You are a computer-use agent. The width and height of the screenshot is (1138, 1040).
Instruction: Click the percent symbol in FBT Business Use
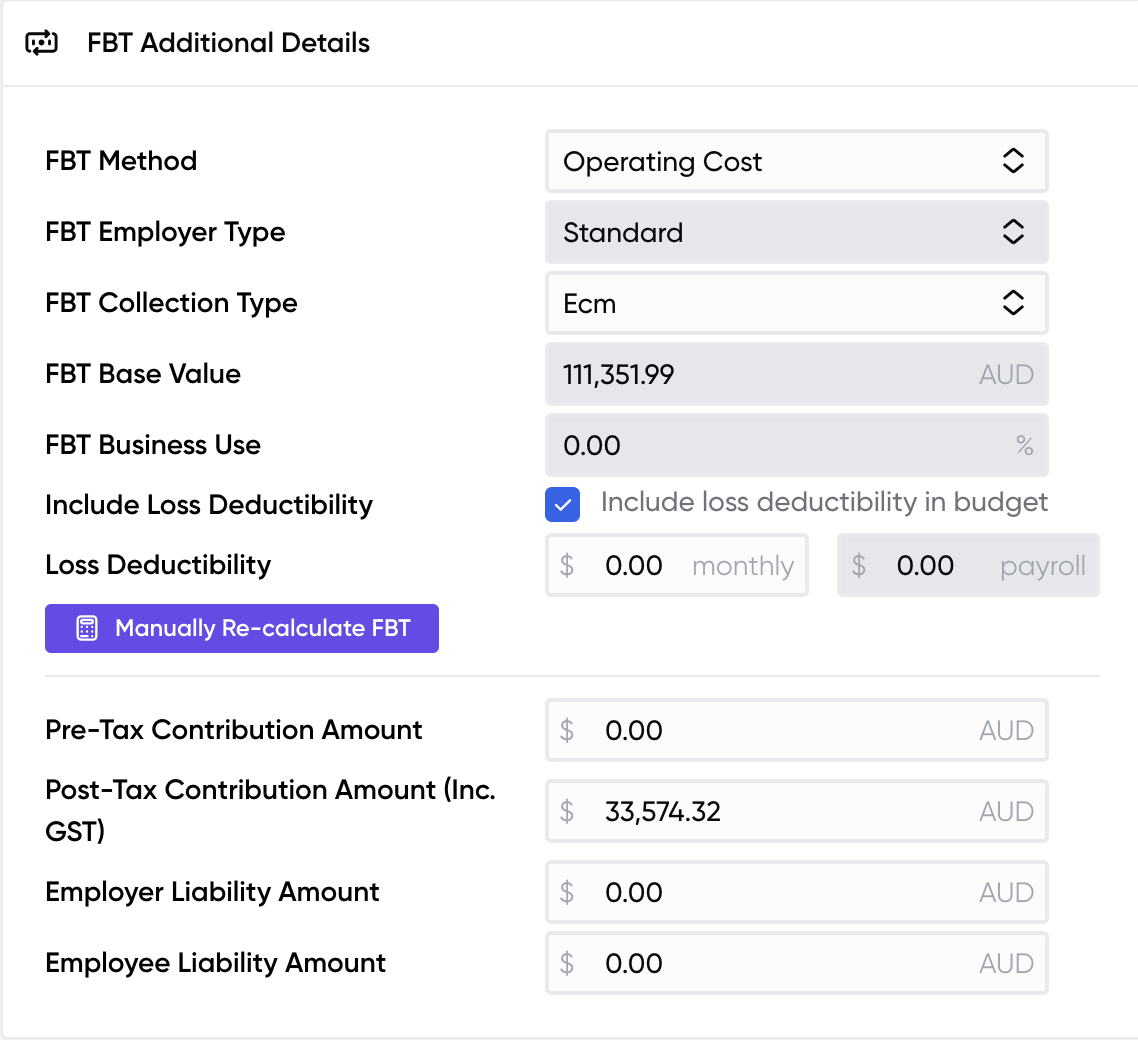pyautogui.click(x=1024, y=446)
